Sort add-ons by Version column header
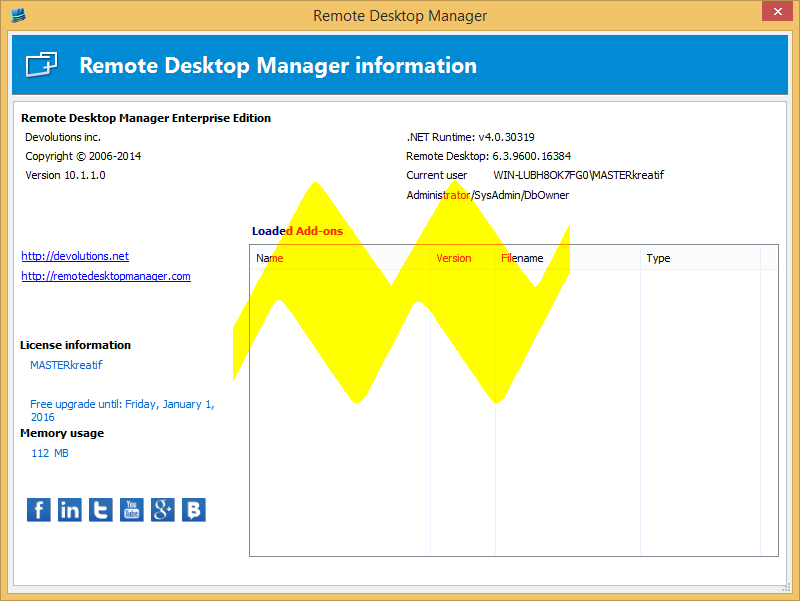The image size is (800, 601). 463,258
